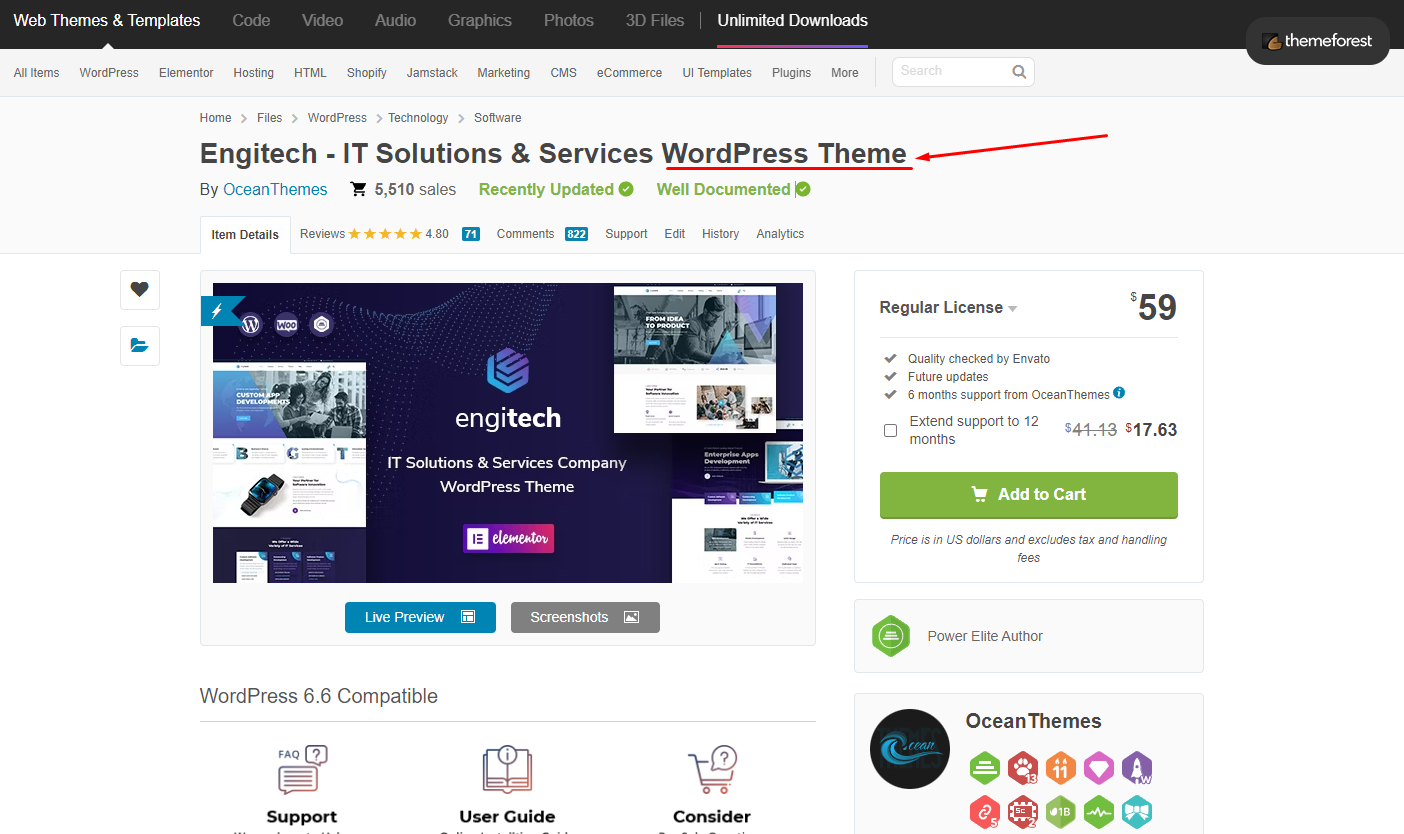
Task: Open the Edit tab
Action: click(x=675, y=234)
